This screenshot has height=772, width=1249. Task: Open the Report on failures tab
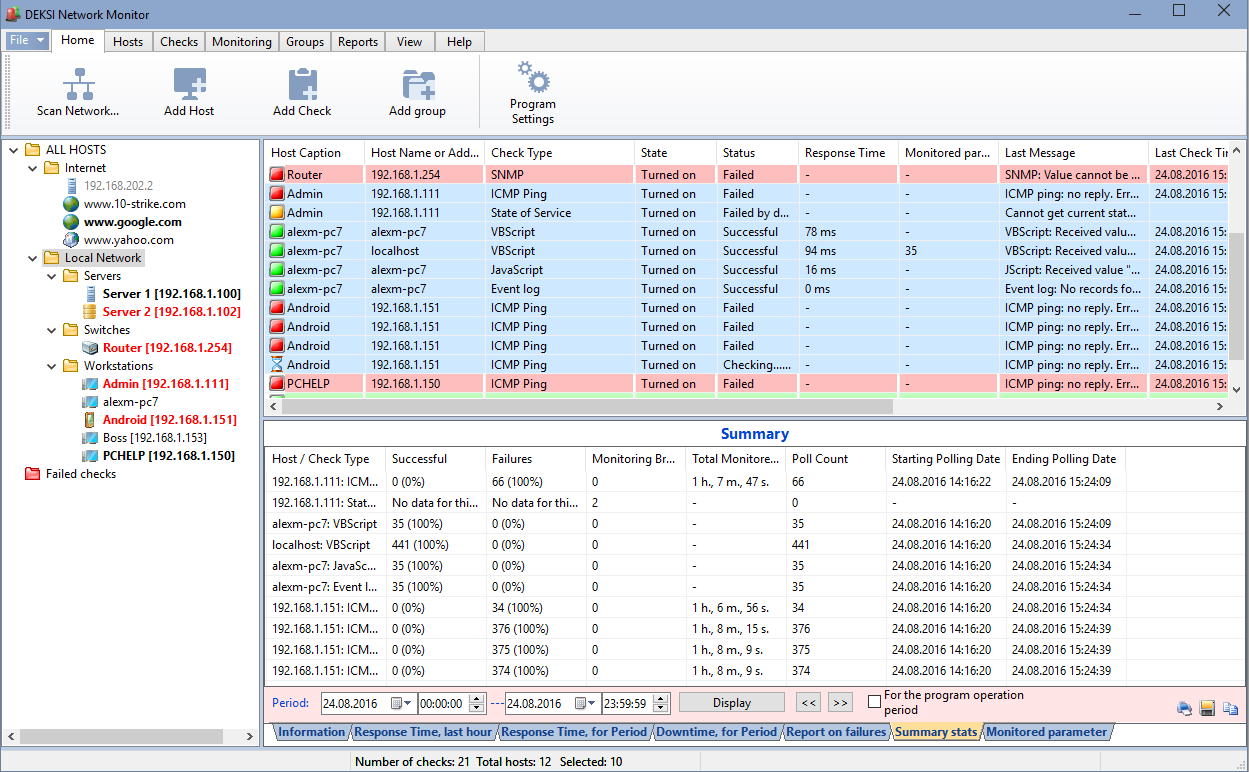pyautogui.click(x=836, y=732)
